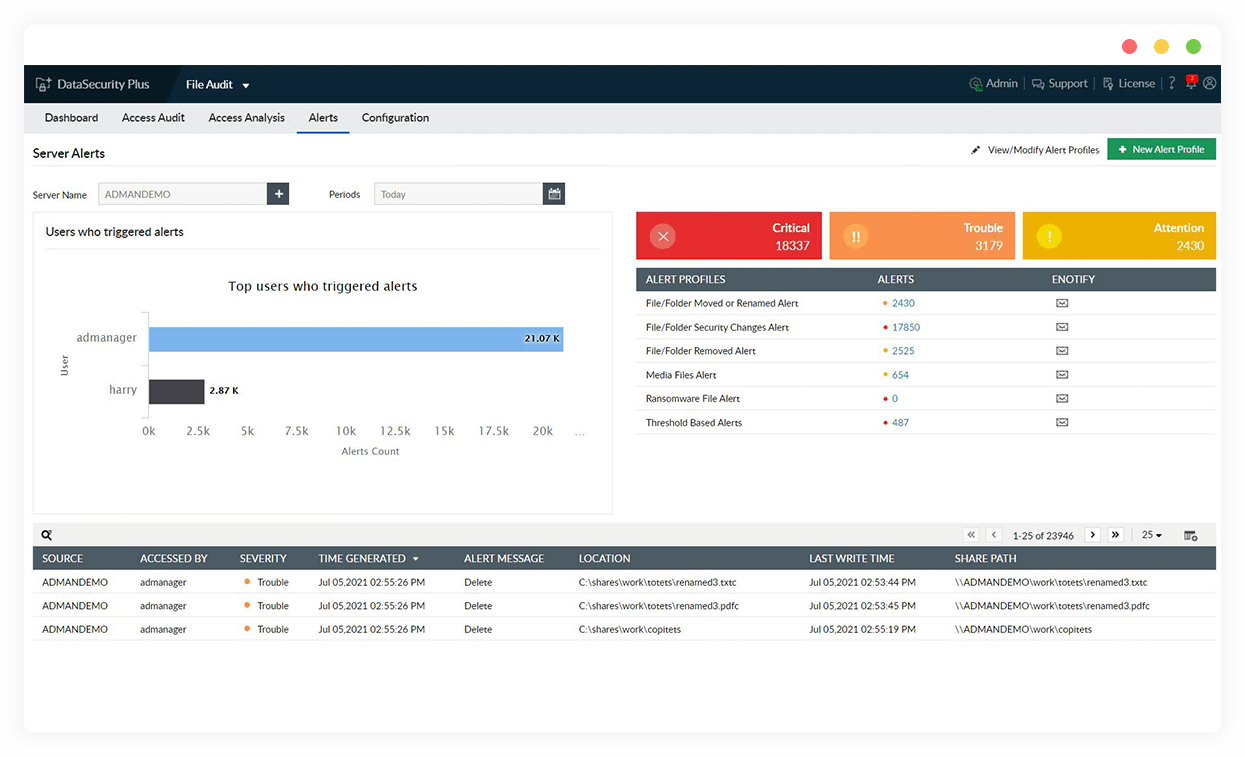The height and width of the screenshot is (757, 1245).
Task: Click the plus icon next to Server Name
Action: 278,194
